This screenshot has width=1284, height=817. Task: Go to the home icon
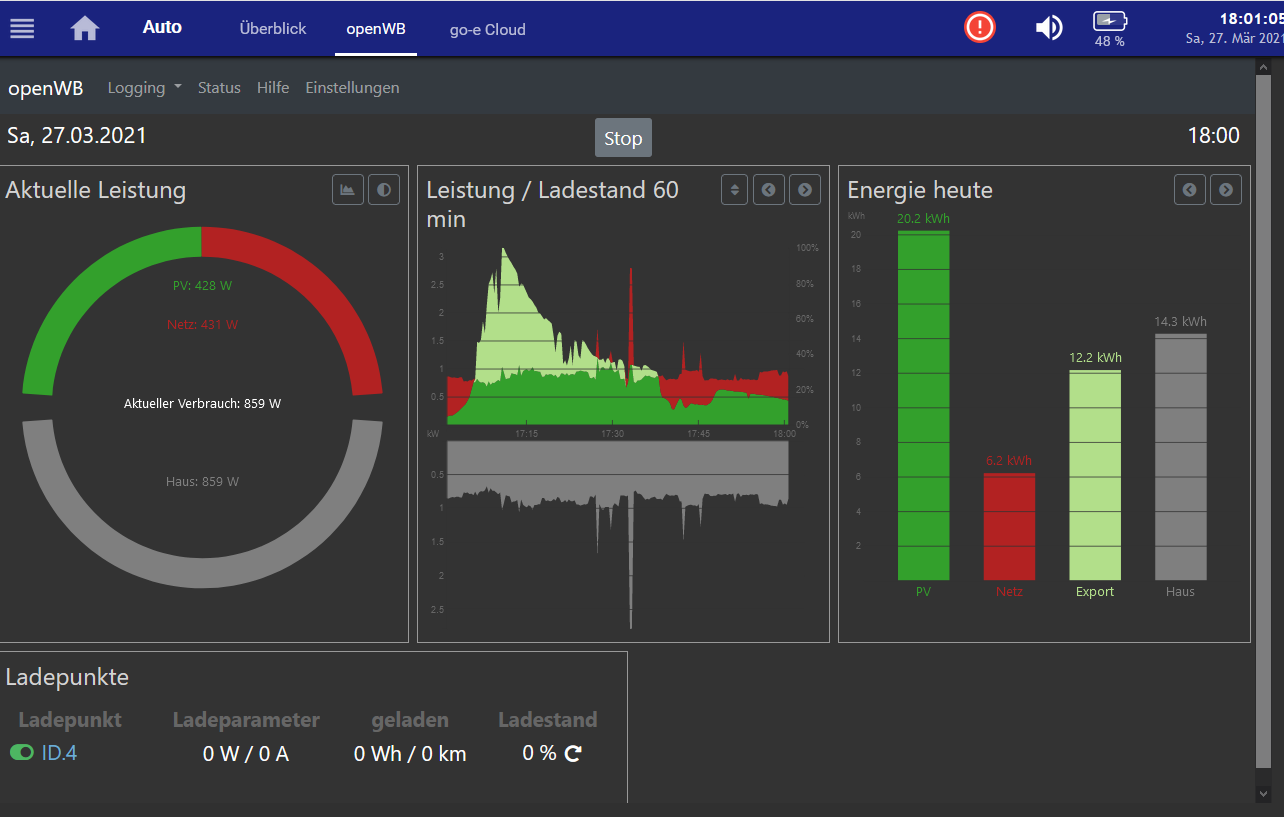pyautogui.click(x=85, y=28)
